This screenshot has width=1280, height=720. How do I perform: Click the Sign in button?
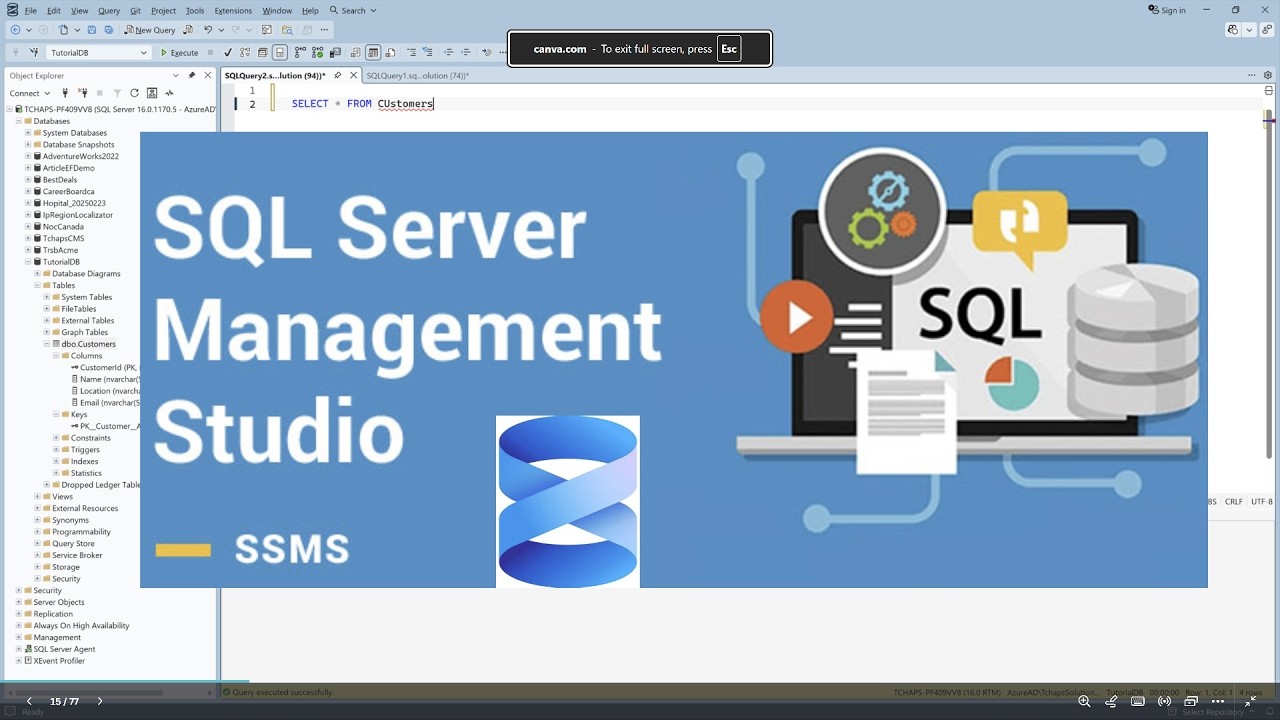1167,10
